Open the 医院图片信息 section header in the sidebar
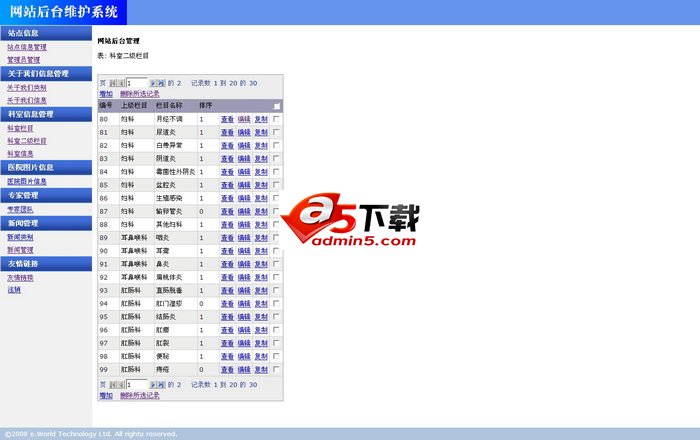 [x=46, y=167]
